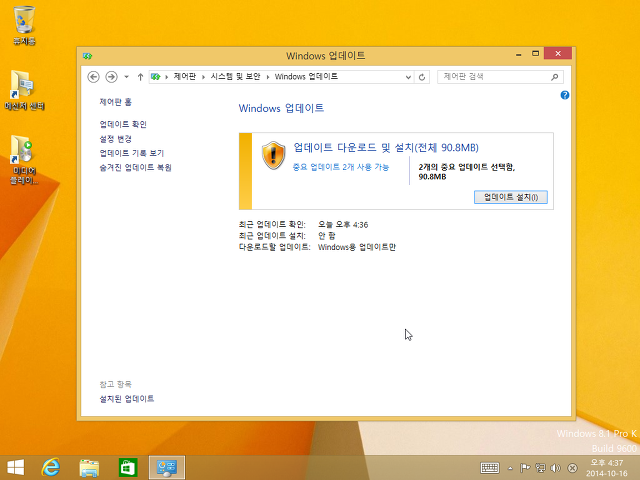
Task: Click the Control Panel taskbar button
Action: [x=167, y=467]
